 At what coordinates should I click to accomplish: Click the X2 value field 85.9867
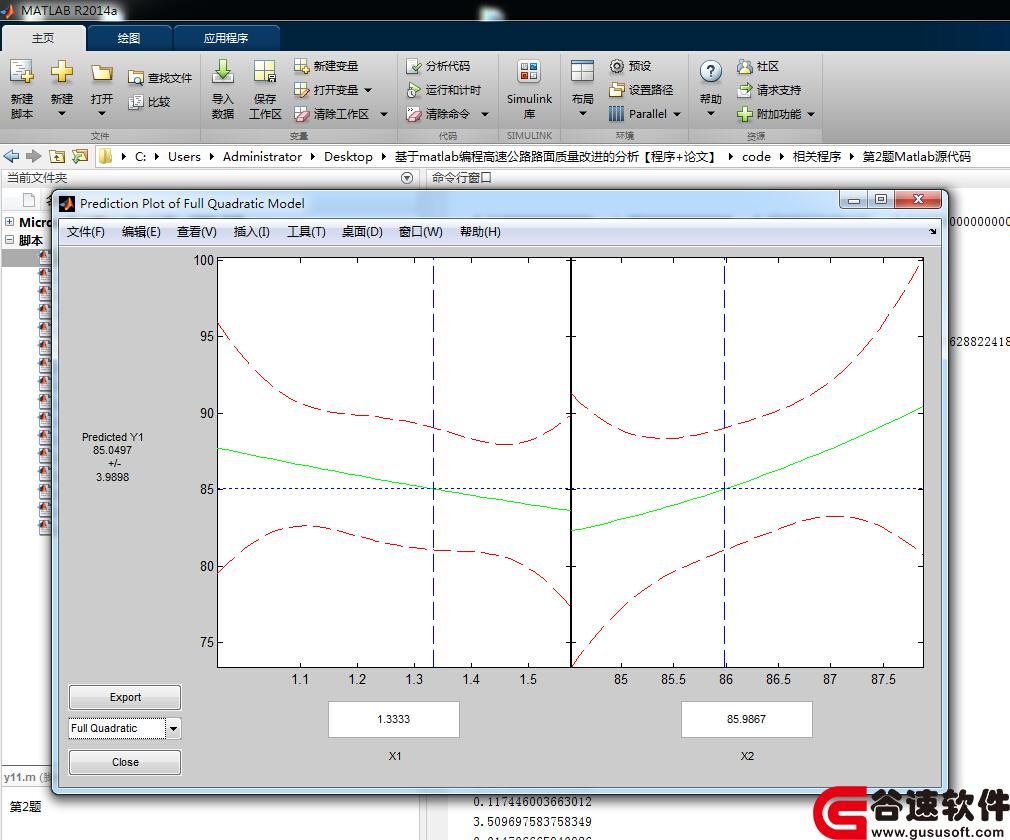[x=747, y=719]
